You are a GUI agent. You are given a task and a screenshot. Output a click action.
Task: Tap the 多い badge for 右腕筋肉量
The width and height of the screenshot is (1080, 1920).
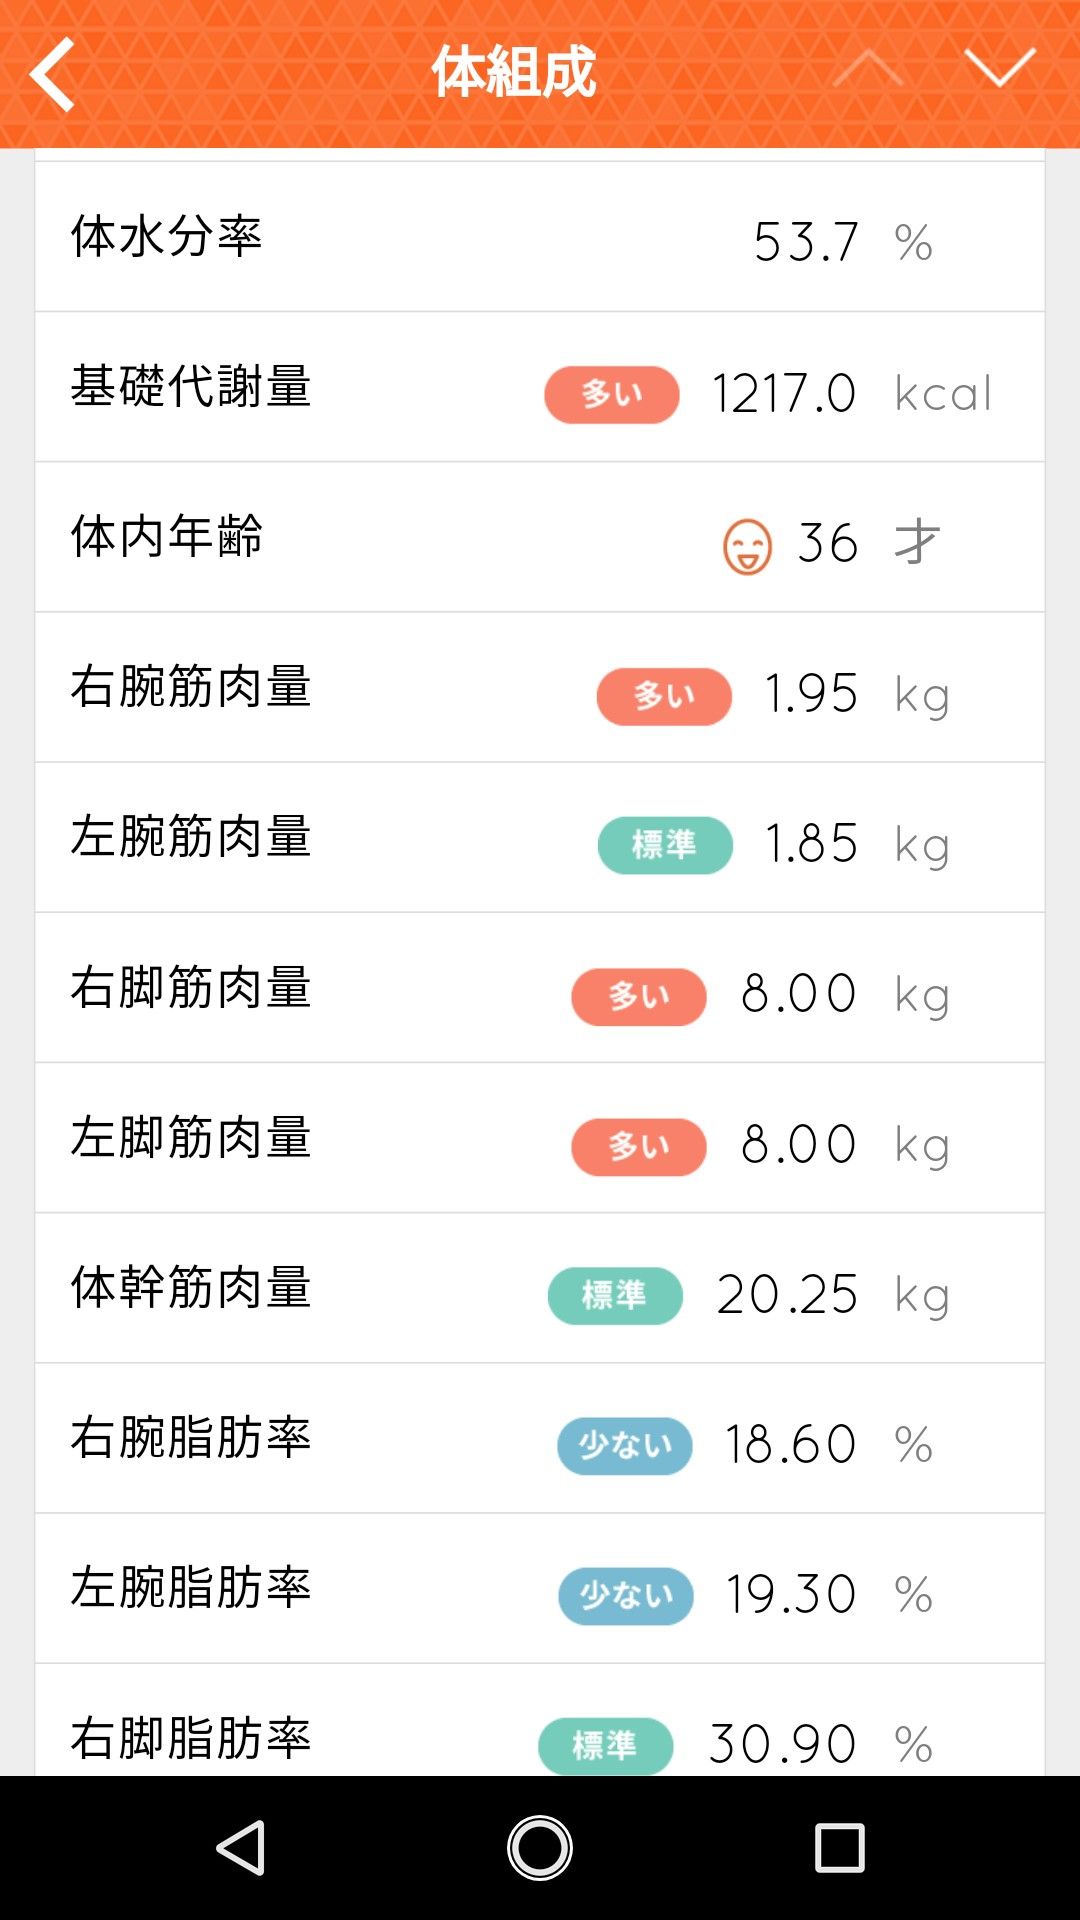[x=664, y=695]
